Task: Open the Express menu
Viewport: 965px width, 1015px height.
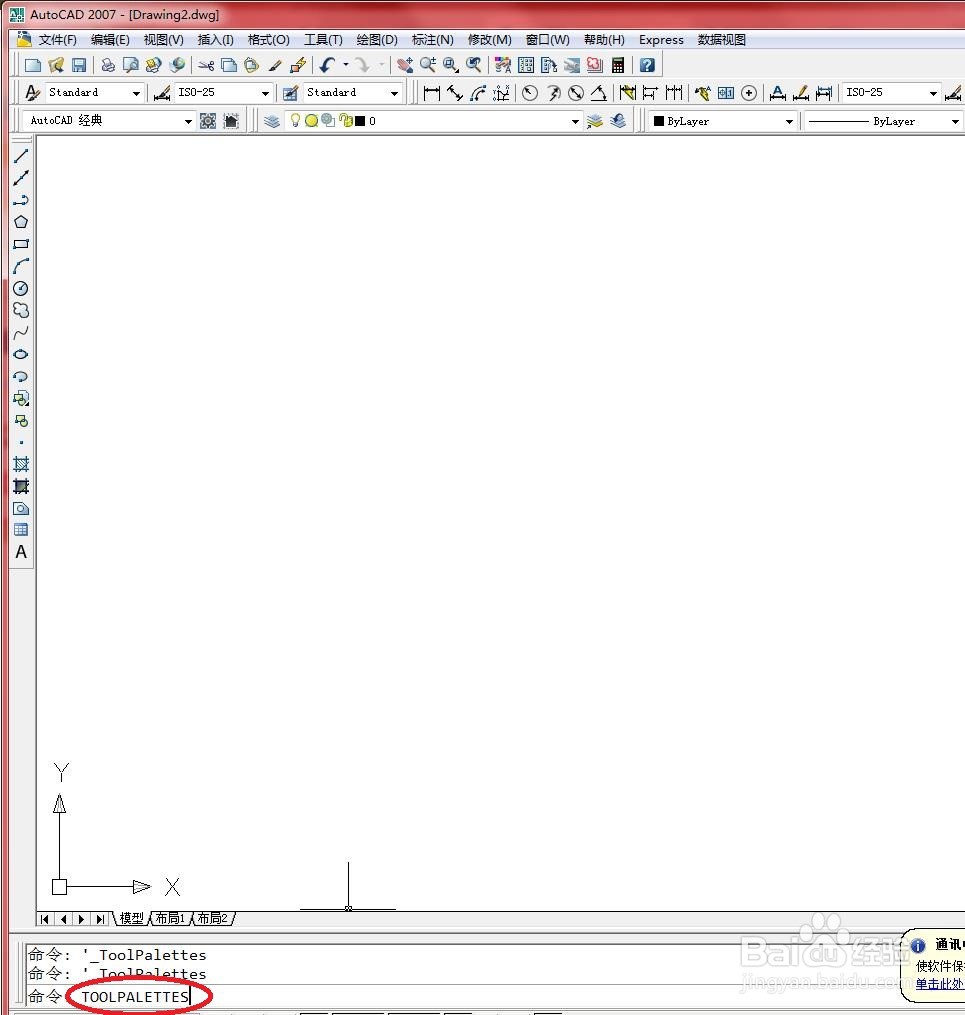Action: (661, 39)
